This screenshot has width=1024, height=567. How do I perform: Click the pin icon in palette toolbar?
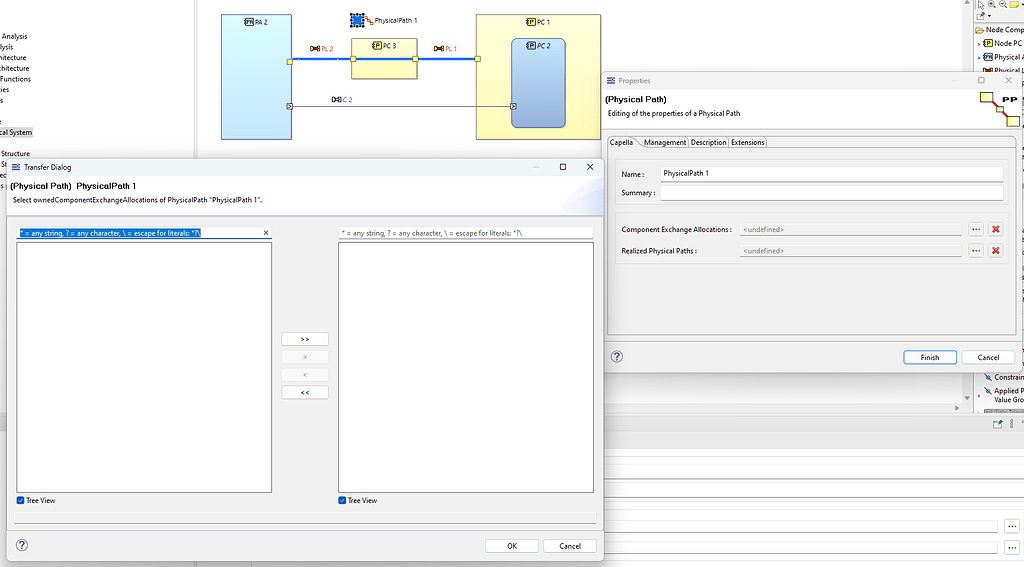click(x=980, y=16)
